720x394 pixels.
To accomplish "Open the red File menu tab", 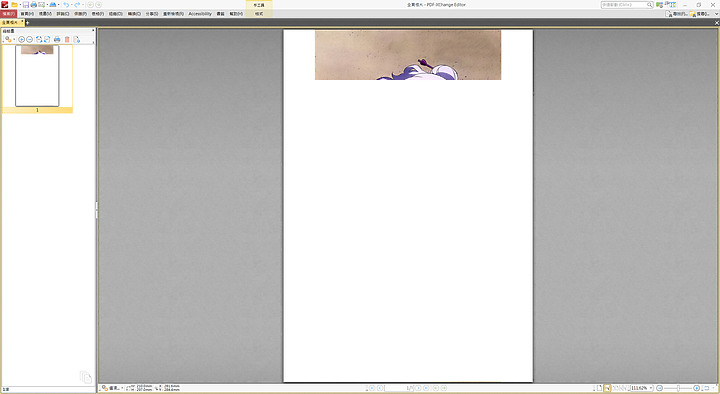I will 9,14.
